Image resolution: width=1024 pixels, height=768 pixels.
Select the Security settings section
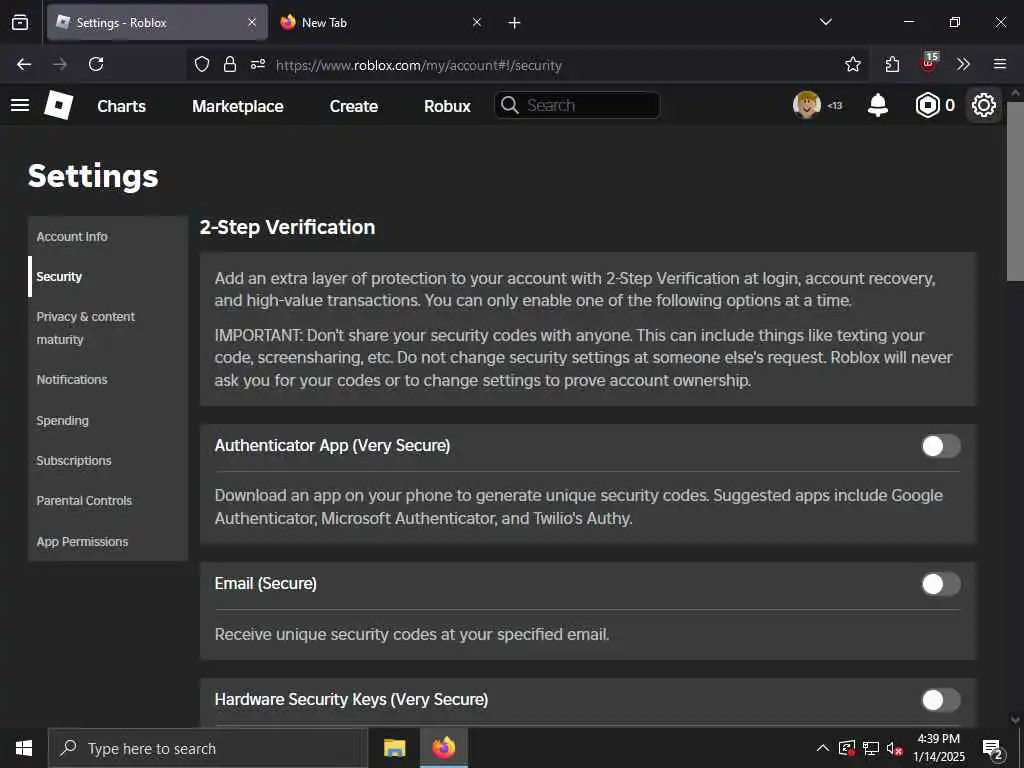[108, 276]
